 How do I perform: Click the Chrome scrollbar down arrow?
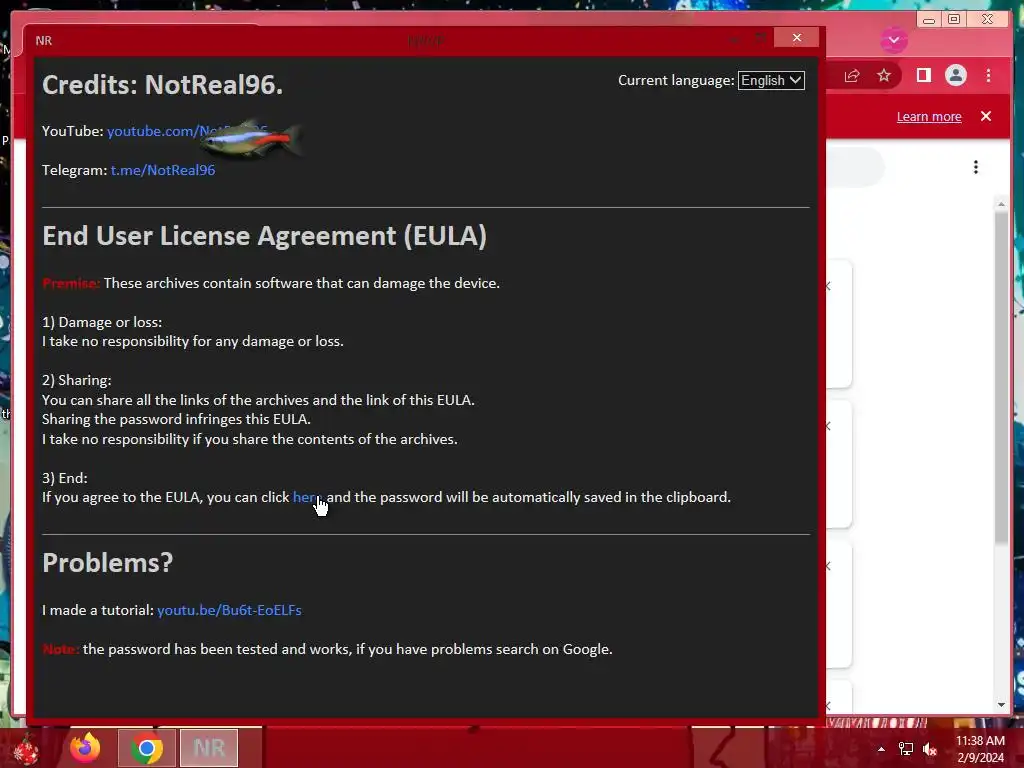pyautogui.click(x=1001, y=705)
